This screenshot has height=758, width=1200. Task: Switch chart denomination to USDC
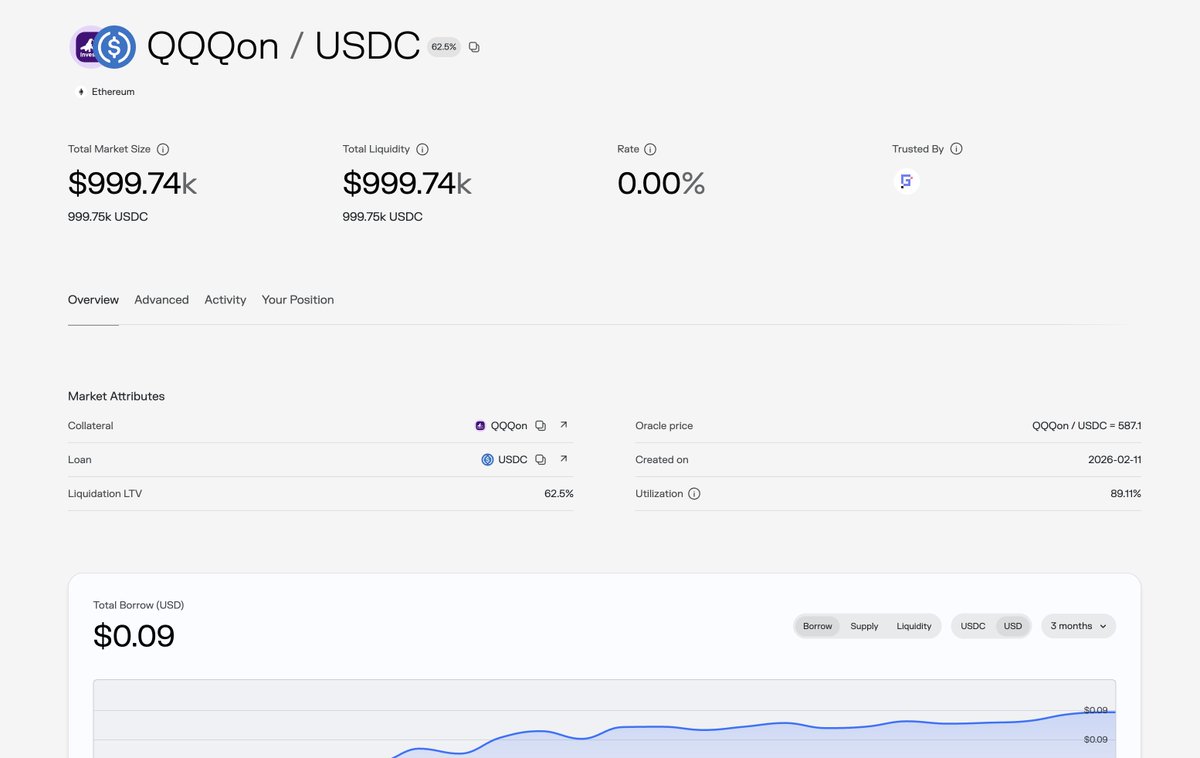(973, 626)
